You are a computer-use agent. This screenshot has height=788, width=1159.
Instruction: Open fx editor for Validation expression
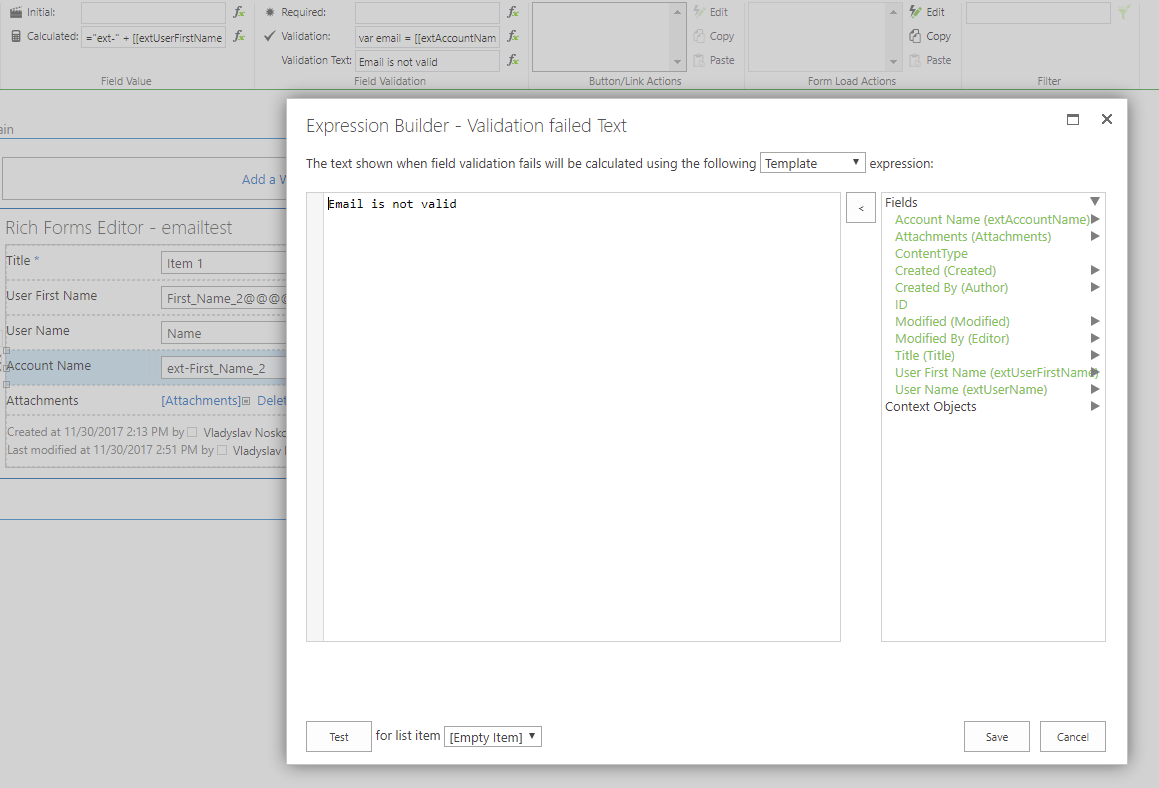tap(513, 37)
